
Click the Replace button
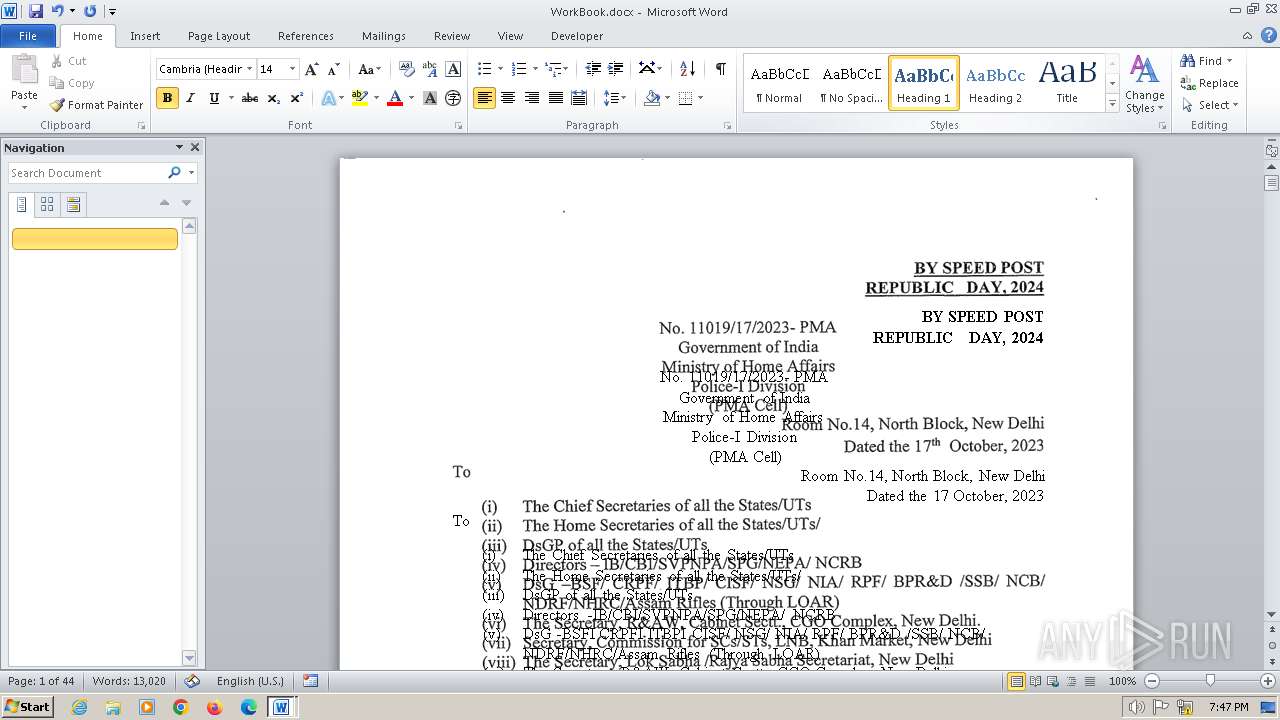[1209, 83]
